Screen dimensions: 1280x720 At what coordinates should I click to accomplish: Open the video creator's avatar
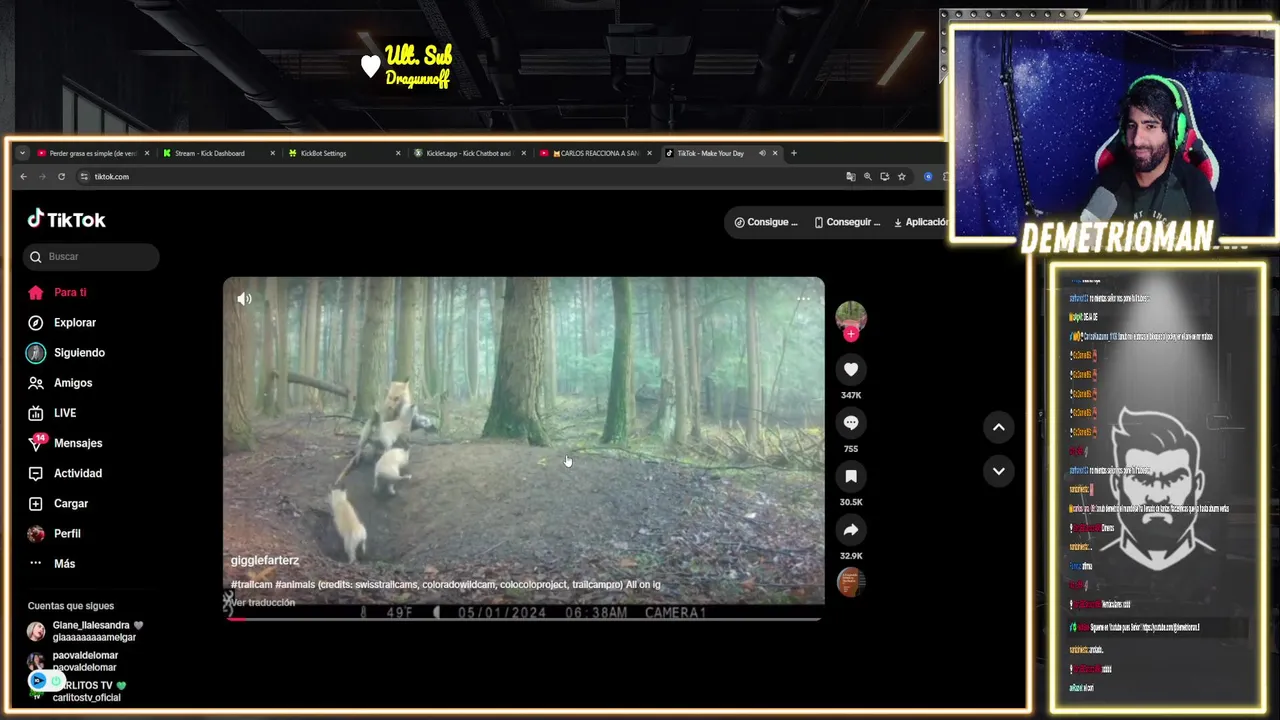(851, 316)
